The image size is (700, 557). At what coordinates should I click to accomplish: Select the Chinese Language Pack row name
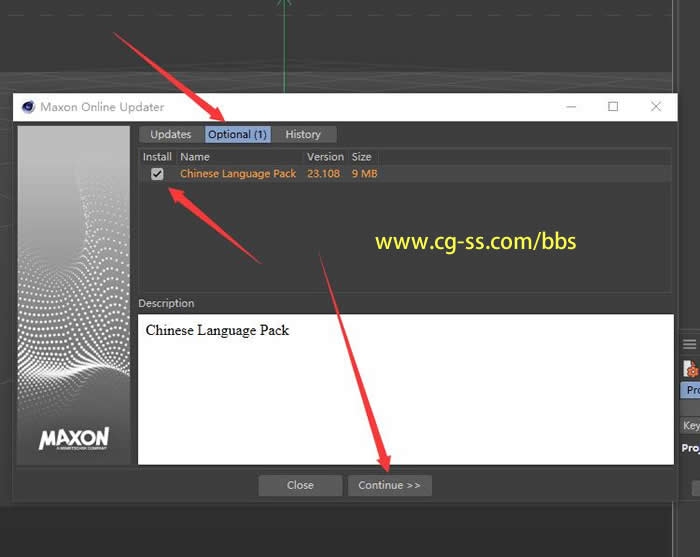[x=238, y=174]
